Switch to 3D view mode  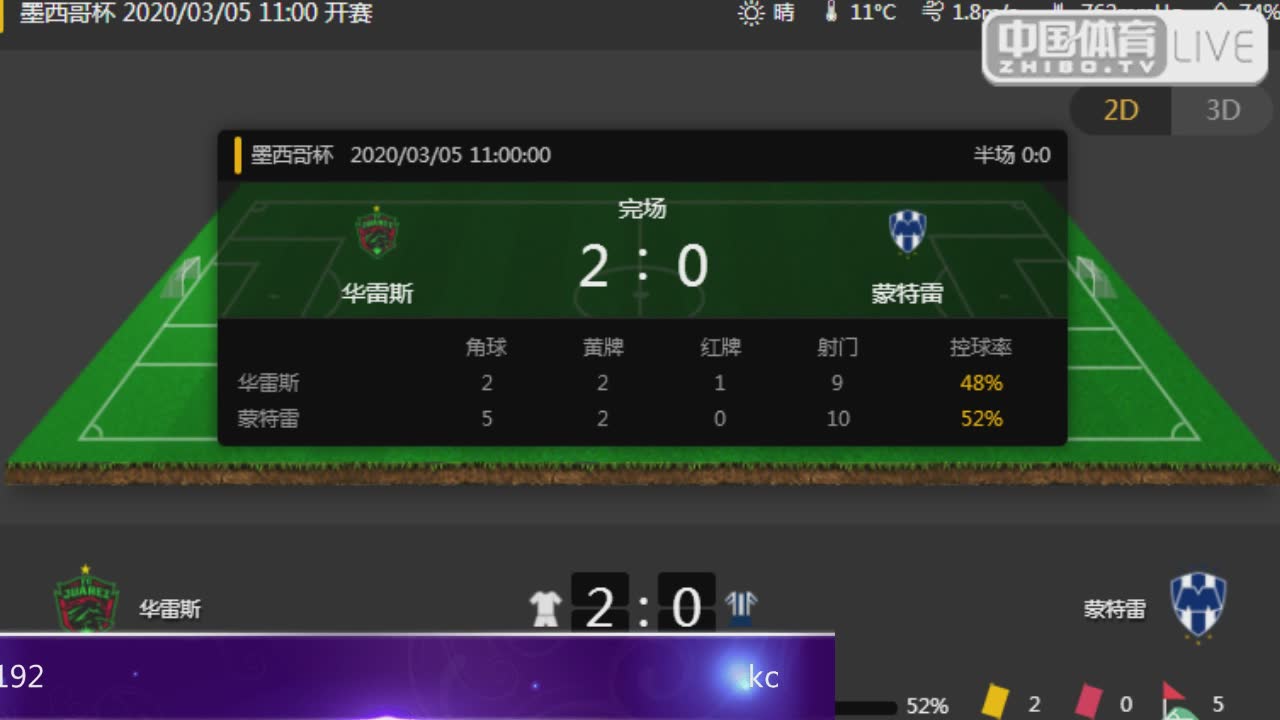pyautogui.click(x=1222, y=110)
